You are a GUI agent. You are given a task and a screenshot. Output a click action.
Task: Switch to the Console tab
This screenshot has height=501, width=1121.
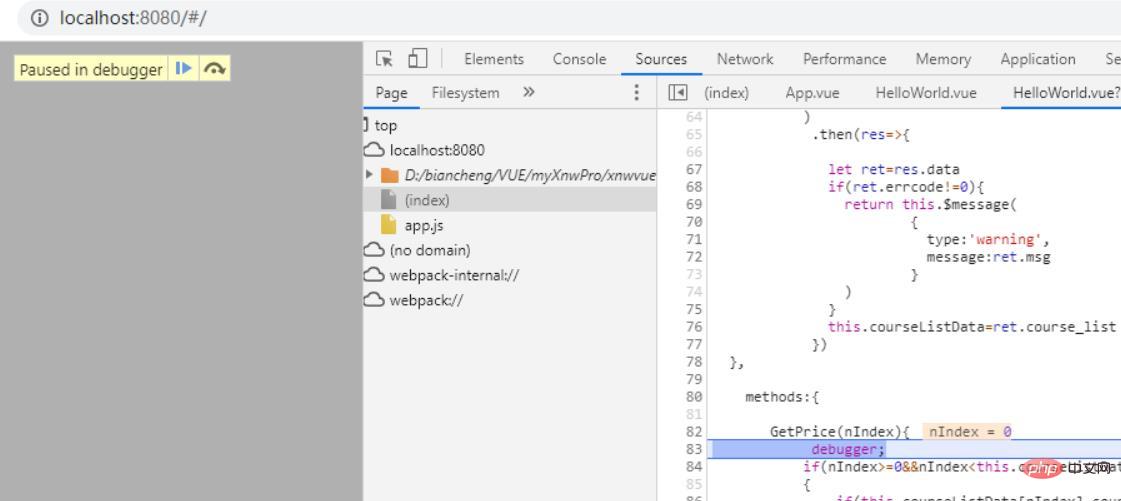[579, 60]
